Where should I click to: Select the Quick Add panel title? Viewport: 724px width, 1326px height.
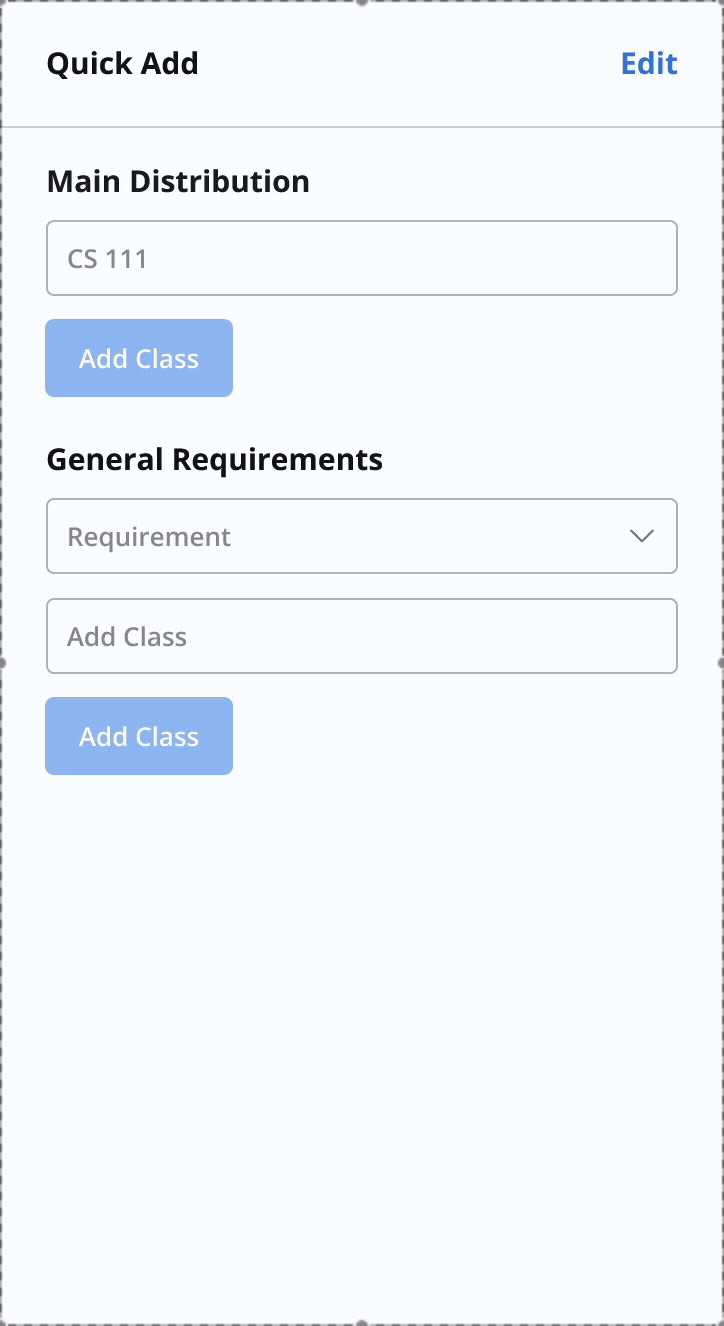click(123, 64)
